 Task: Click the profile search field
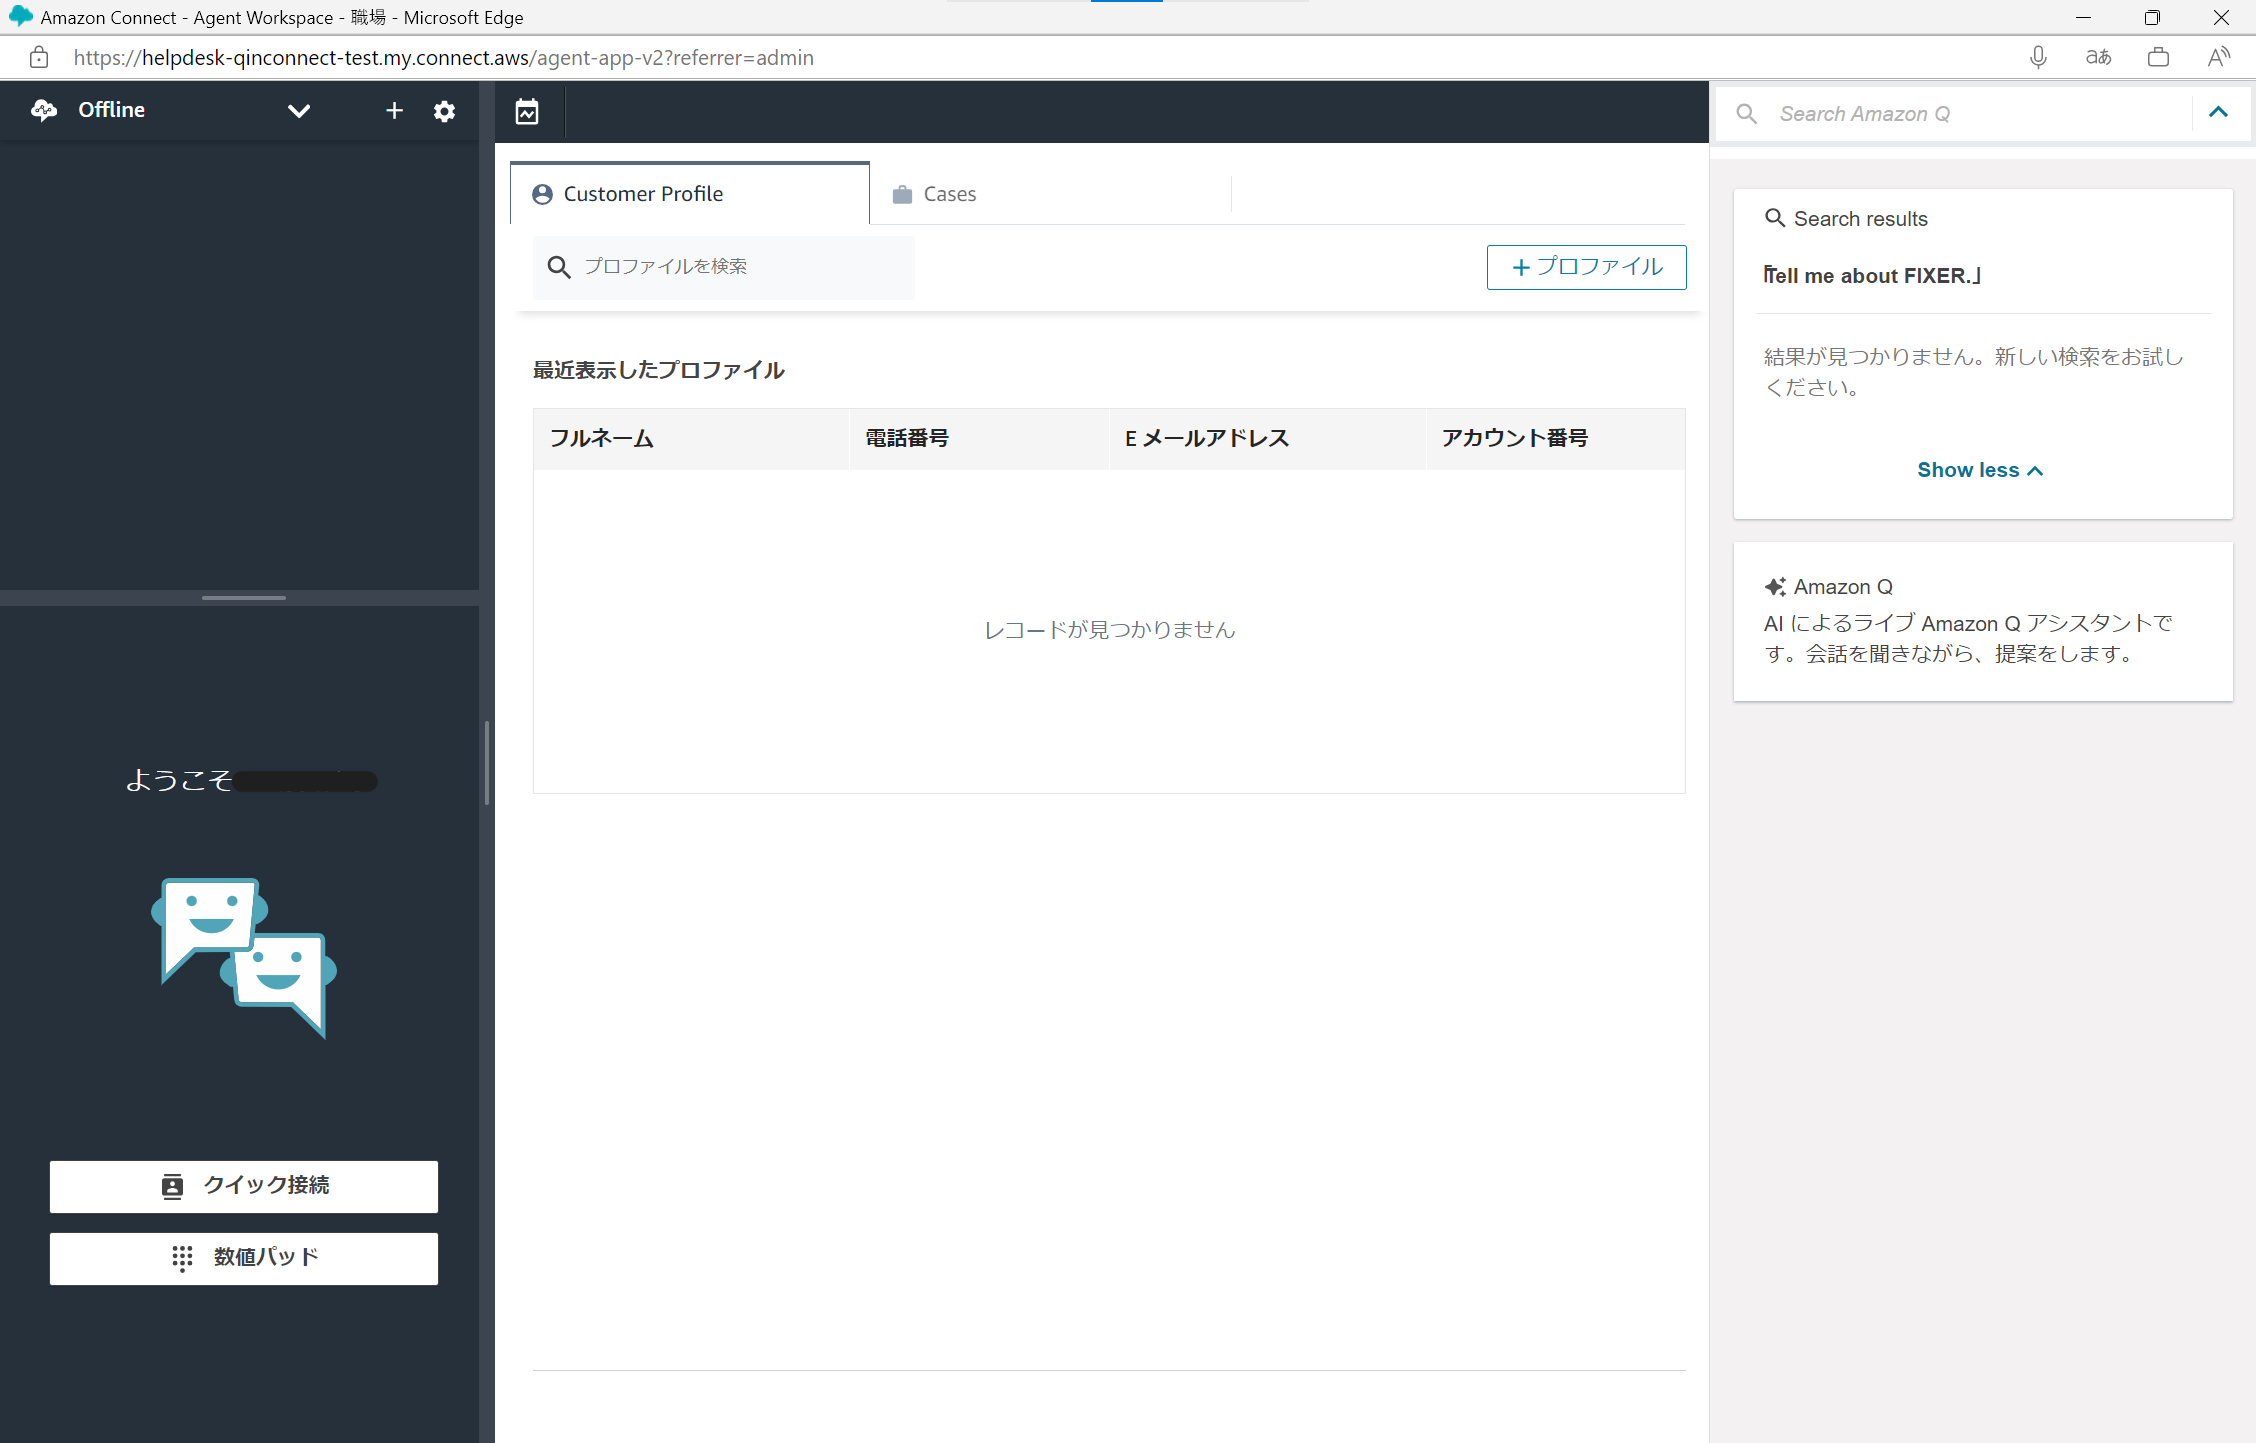click(723, 267)
